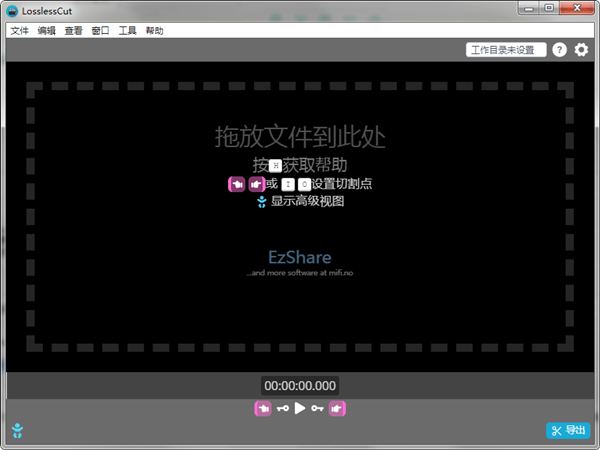600x450 pixels.
Task: Jump to next keyframe using key icon
Action: pos(318,408)
